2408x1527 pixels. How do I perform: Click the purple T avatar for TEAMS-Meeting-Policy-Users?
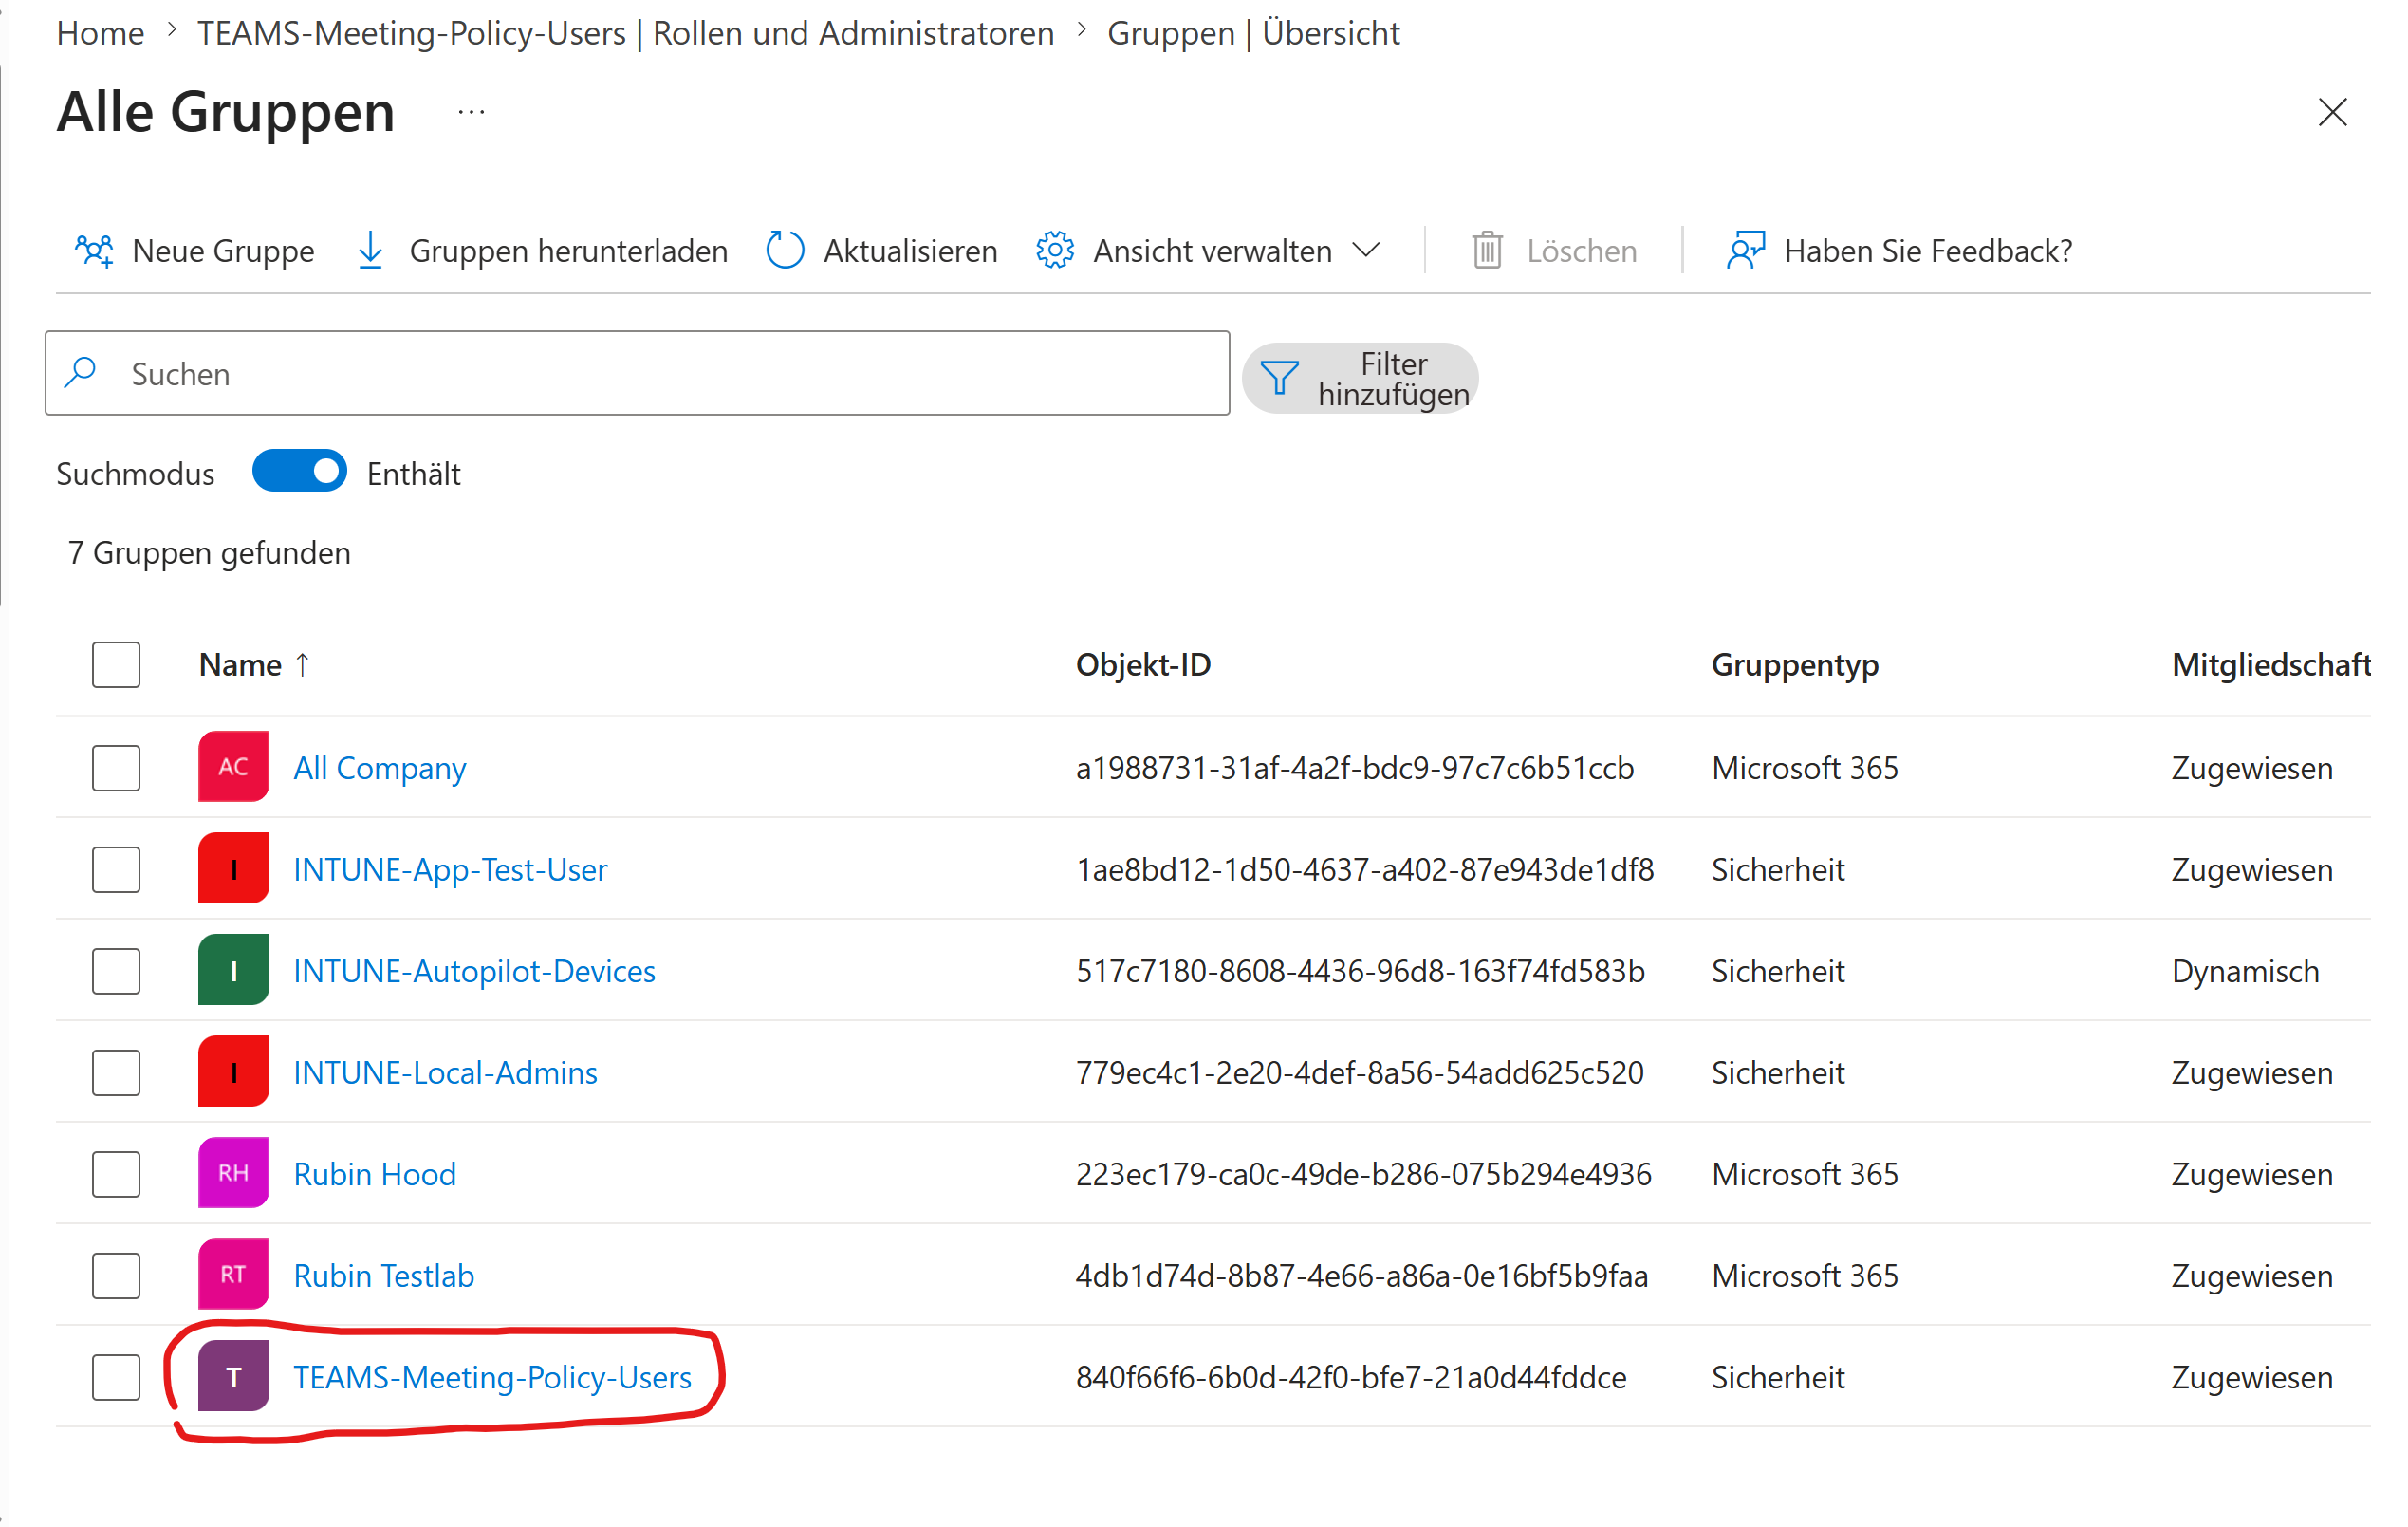pyautogui.click(x=233, y=1376)
